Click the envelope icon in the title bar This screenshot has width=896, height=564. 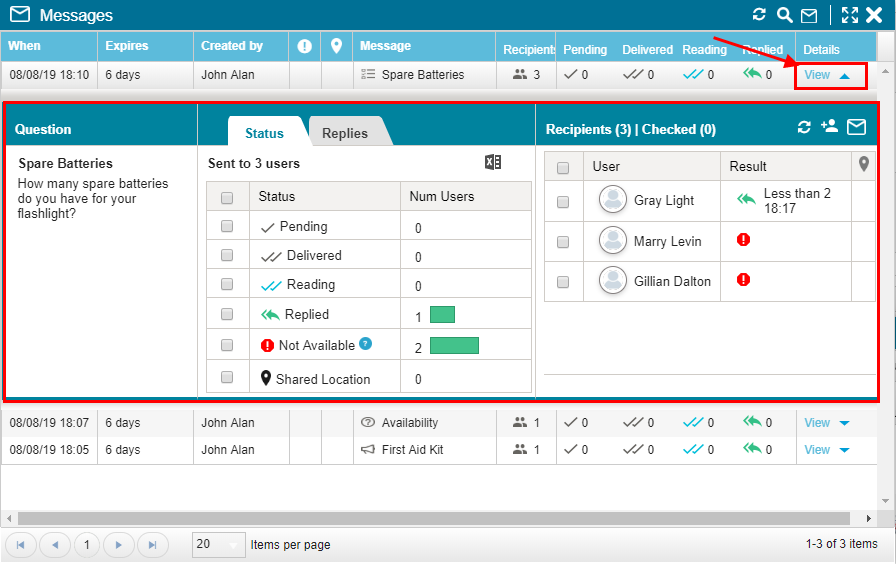(x=809, y=15)
